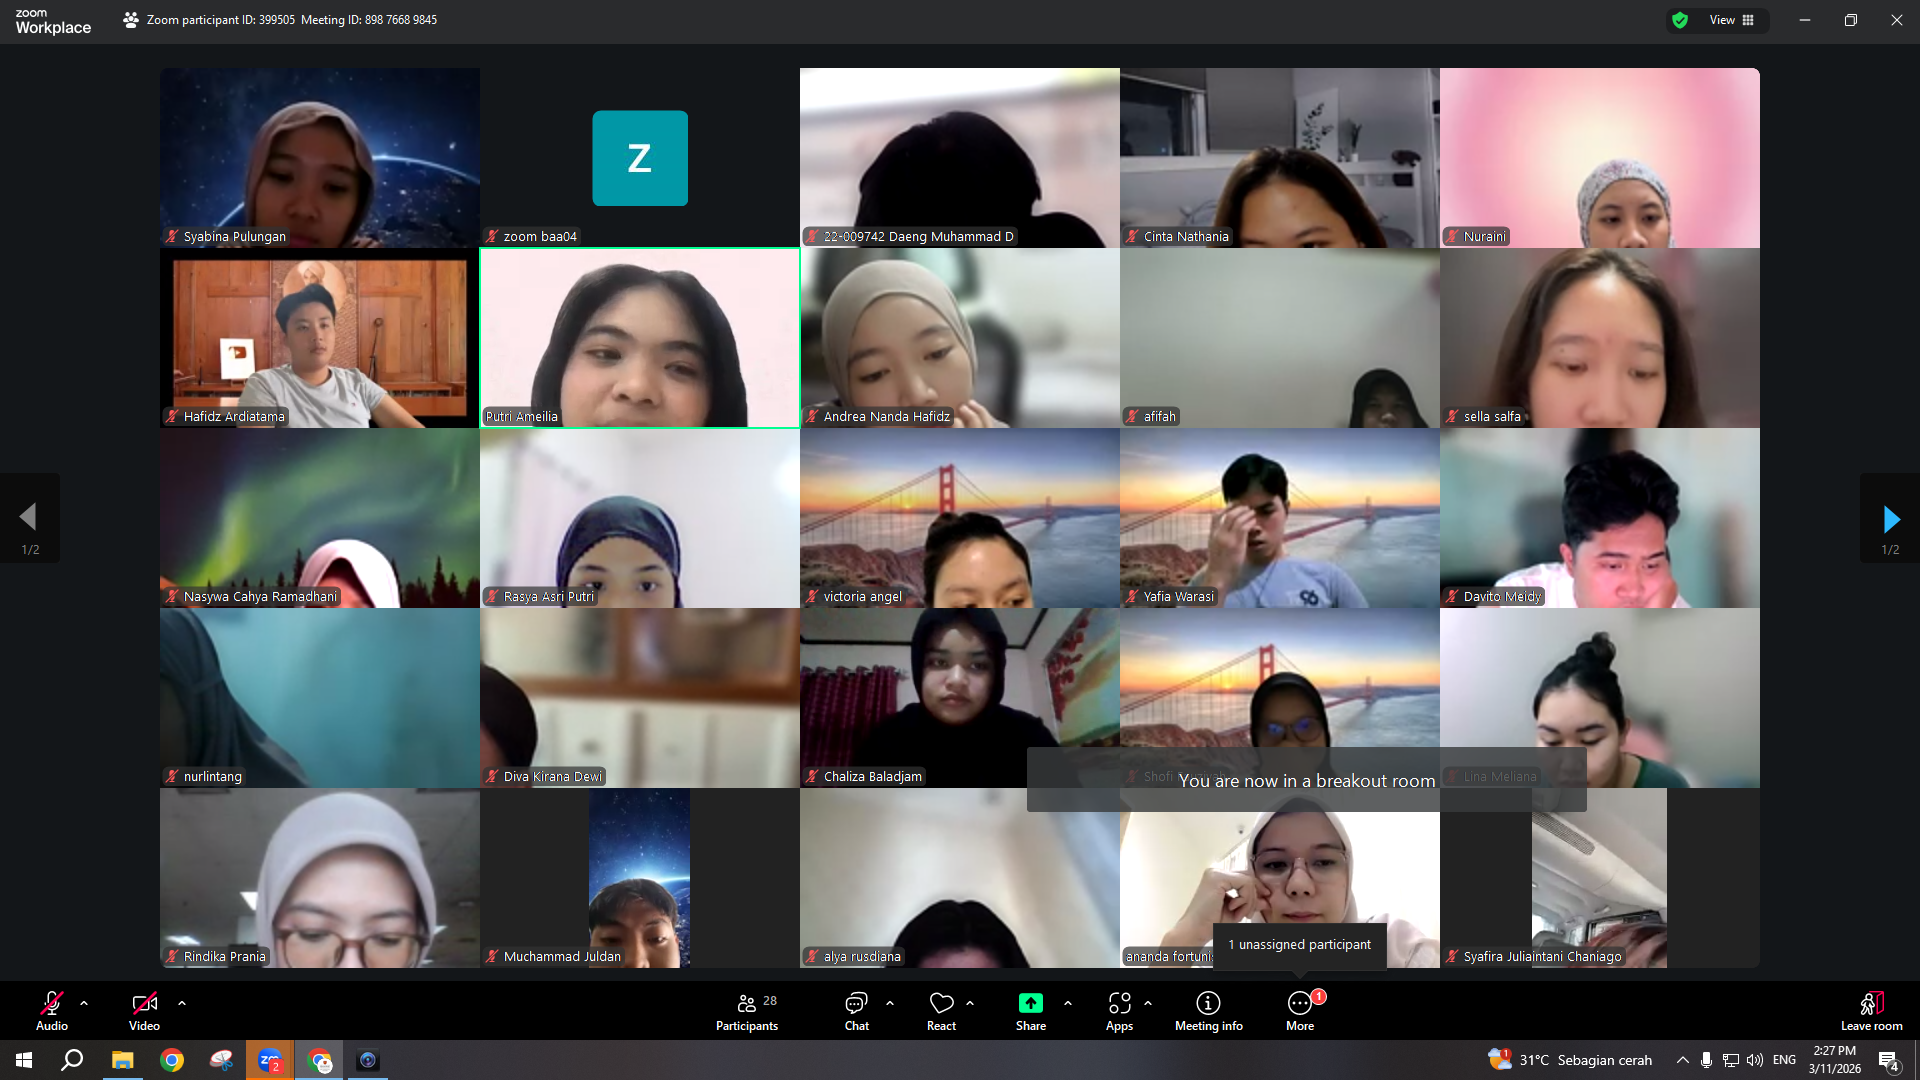This screenshot has width=1920, height=1080.
Task: Expand audio settings arrow next to Audio
Action: coord(84,1003)
